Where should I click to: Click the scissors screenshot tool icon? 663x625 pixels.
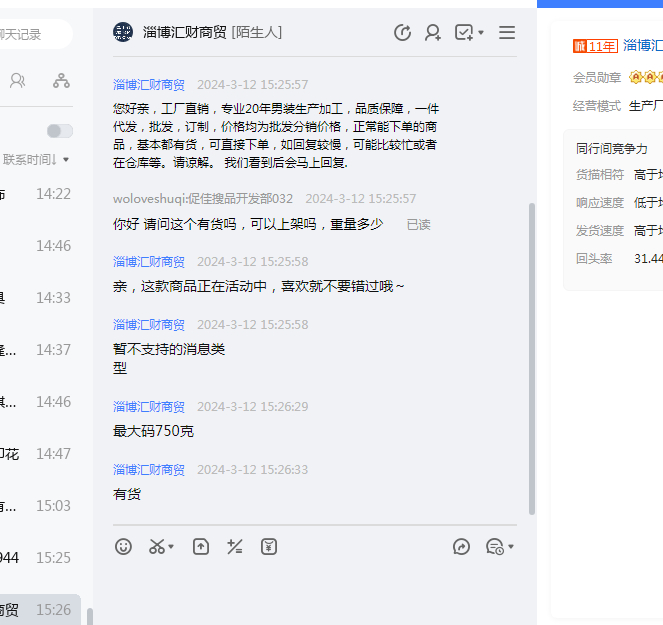pyautogui.click(x=156, y=546)
